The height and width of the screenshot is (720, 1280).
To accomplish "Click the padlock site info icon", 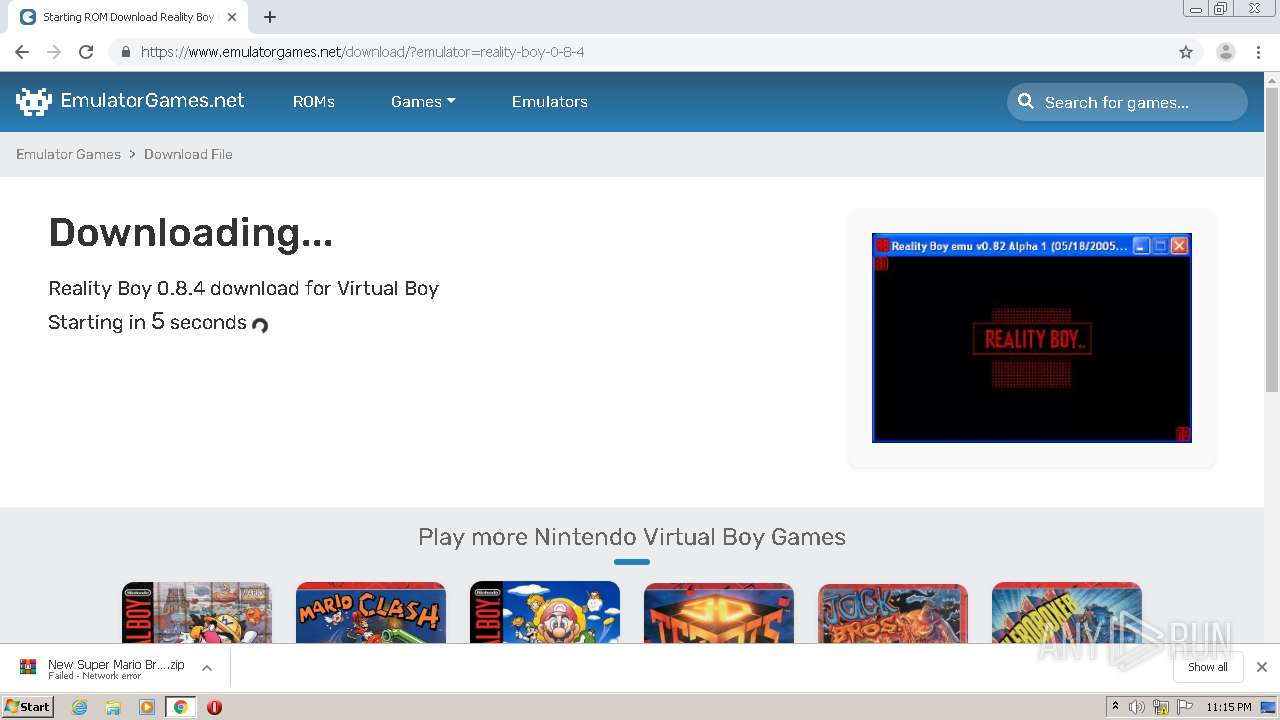I will tap(125, 52).
